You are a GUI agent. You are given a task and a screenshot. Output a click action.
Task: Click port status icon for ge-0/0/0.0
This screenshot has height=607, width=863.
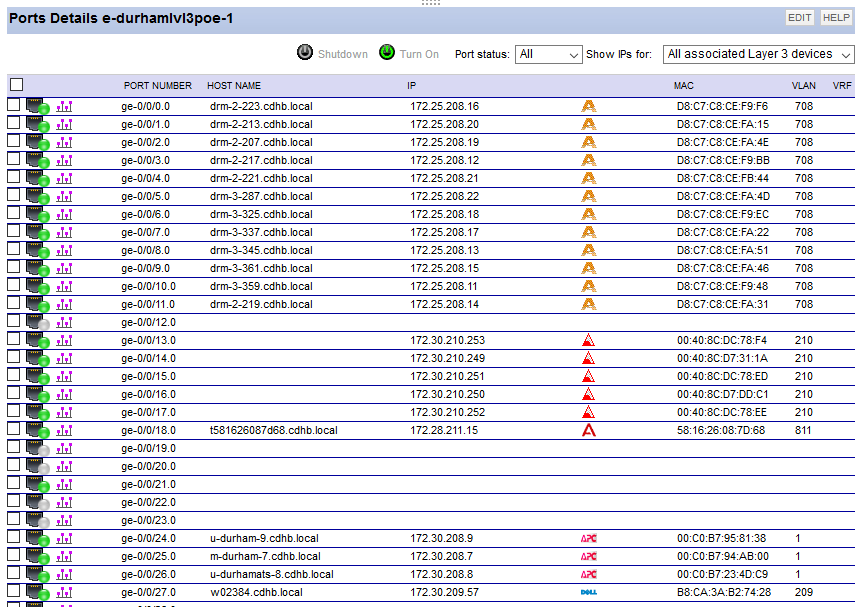[x=38, y=106]
